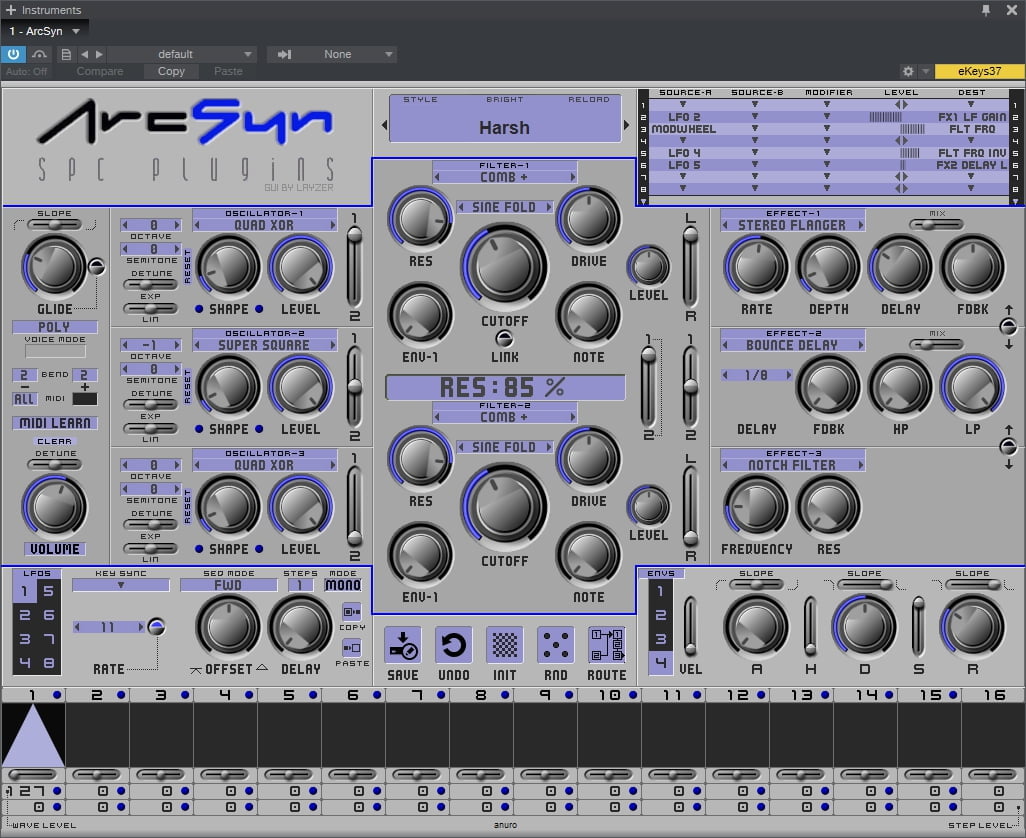Click the CLEAR button under MIDI LEARN
Screen dimensions: 1026x838
[x=54, y=442]
